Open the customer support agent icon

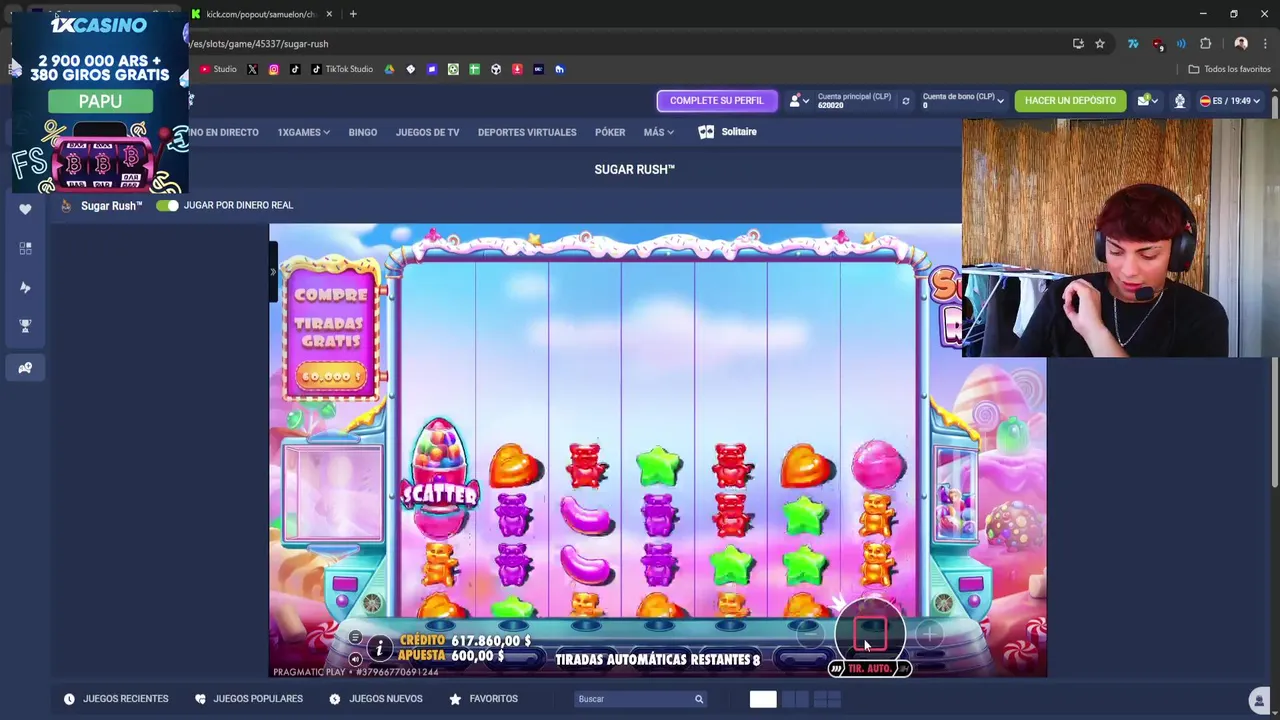click(x=1179, y=101)
